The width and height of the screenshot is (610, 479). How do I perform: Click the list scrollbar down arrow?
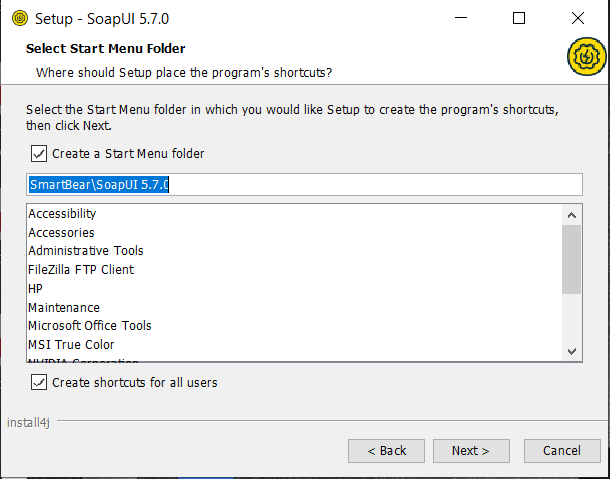(x=571, y=351)
